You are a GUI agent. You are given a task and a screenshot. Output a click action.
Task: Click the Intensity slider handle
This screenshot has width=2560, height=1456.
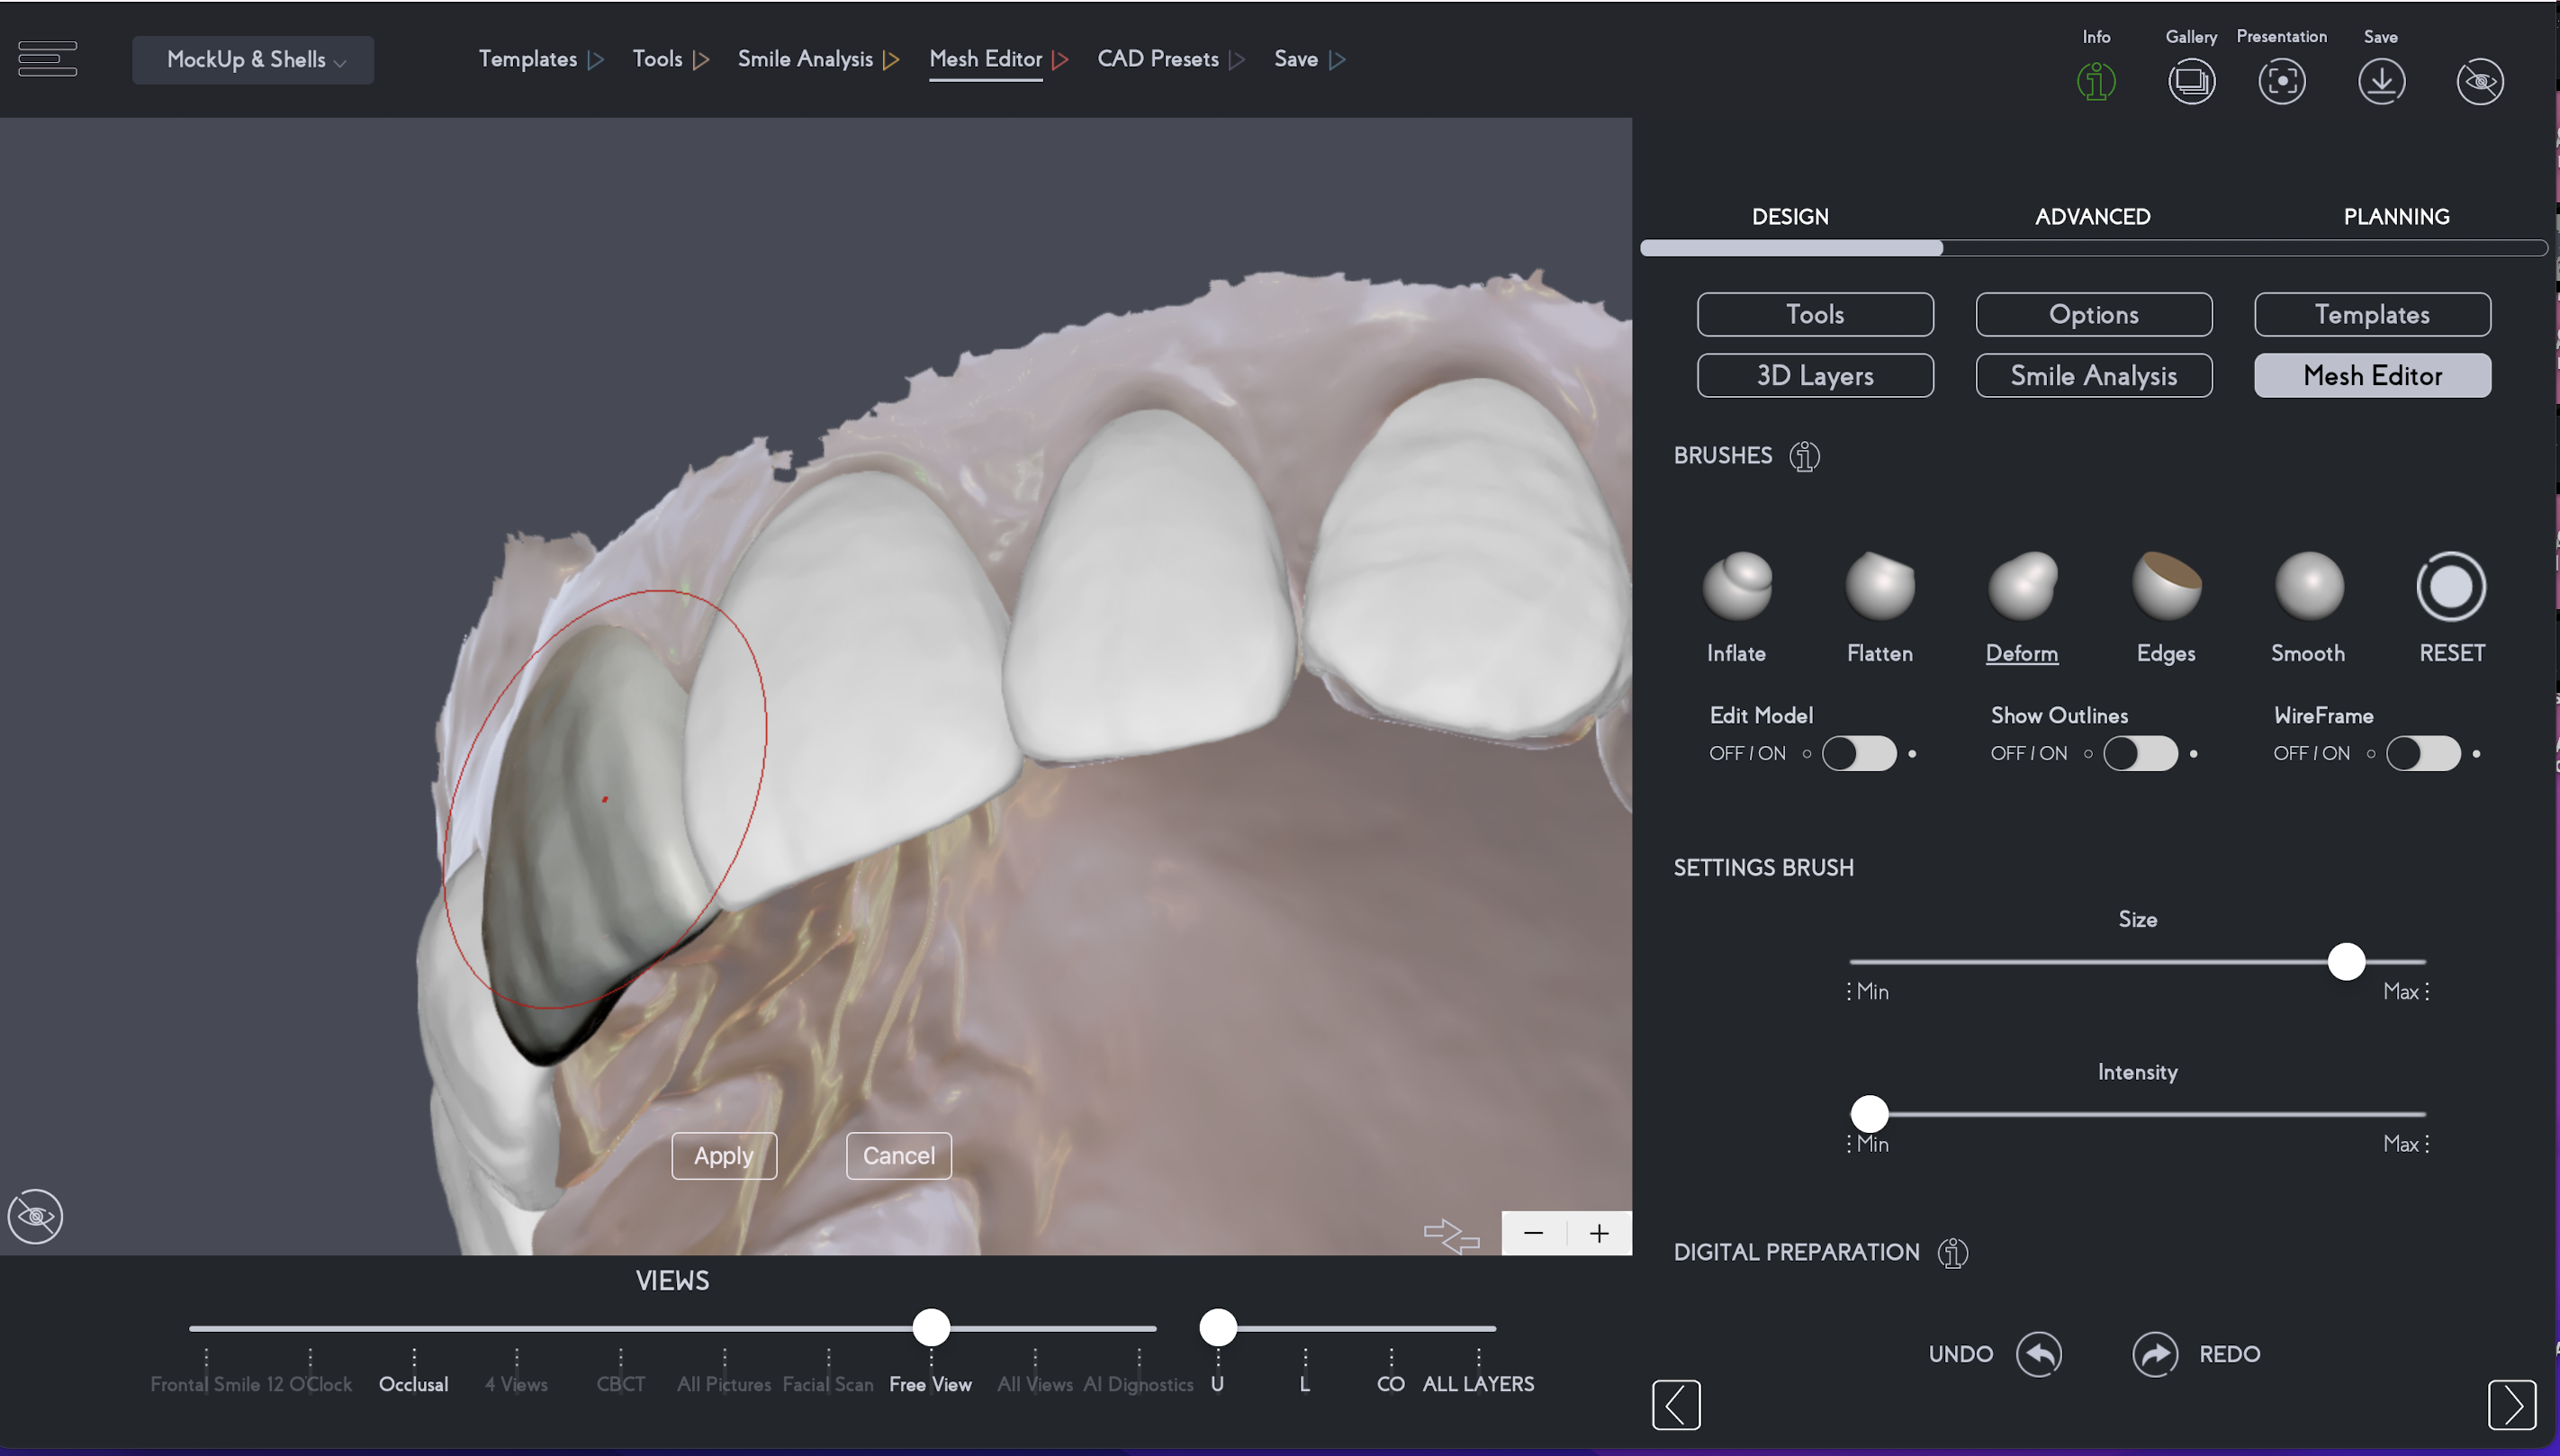[1869, 1113]
